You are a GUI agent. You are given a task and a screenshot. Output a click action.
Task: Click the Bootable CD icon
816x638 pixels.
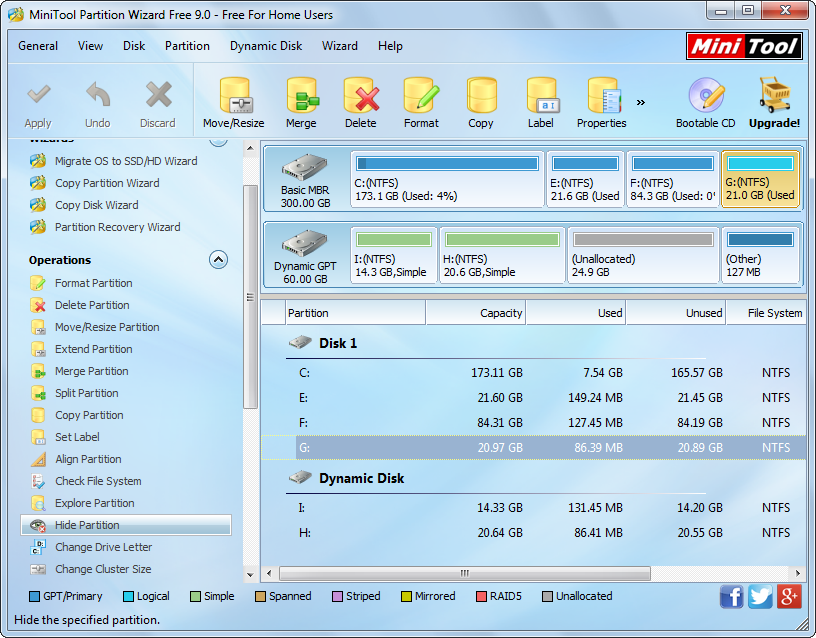pyautogui.click(x=706, y=95)
